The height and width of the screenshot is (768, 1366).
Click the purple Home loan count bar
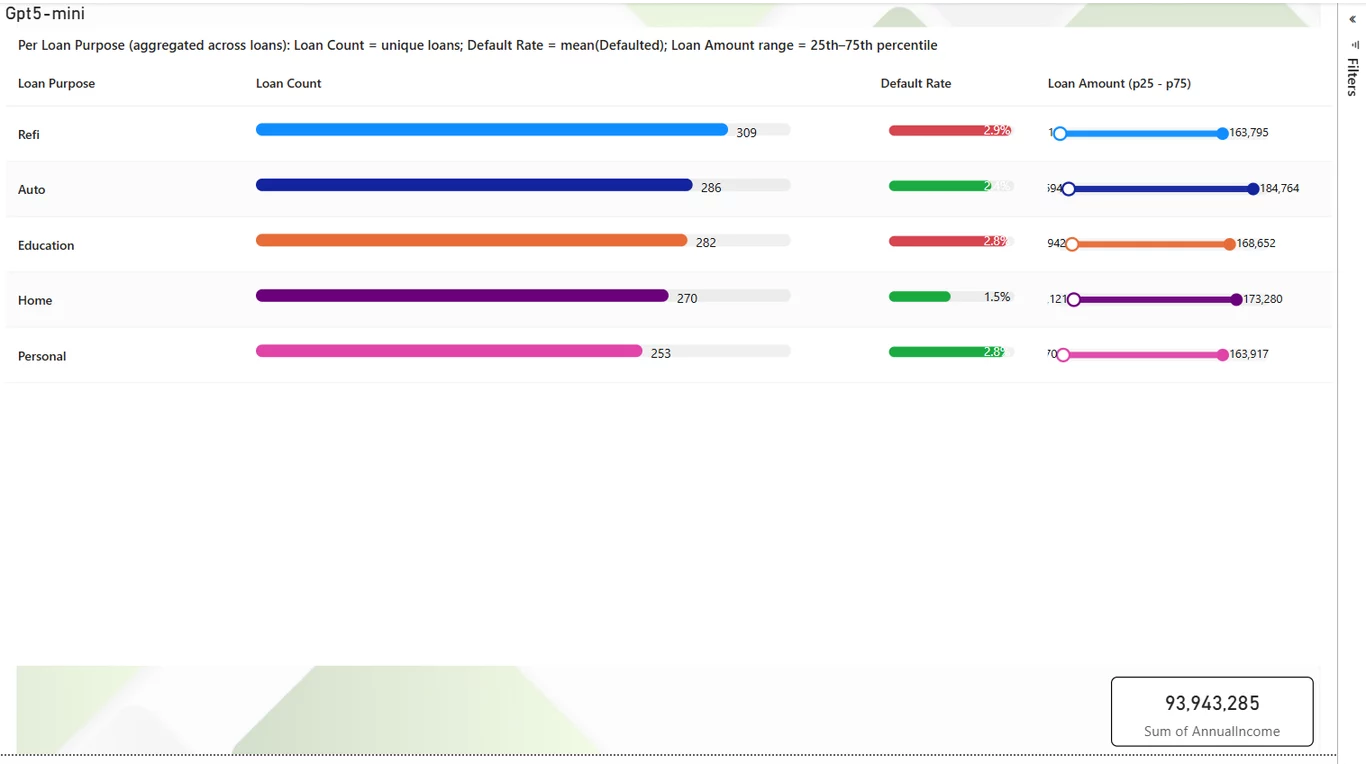462,295
